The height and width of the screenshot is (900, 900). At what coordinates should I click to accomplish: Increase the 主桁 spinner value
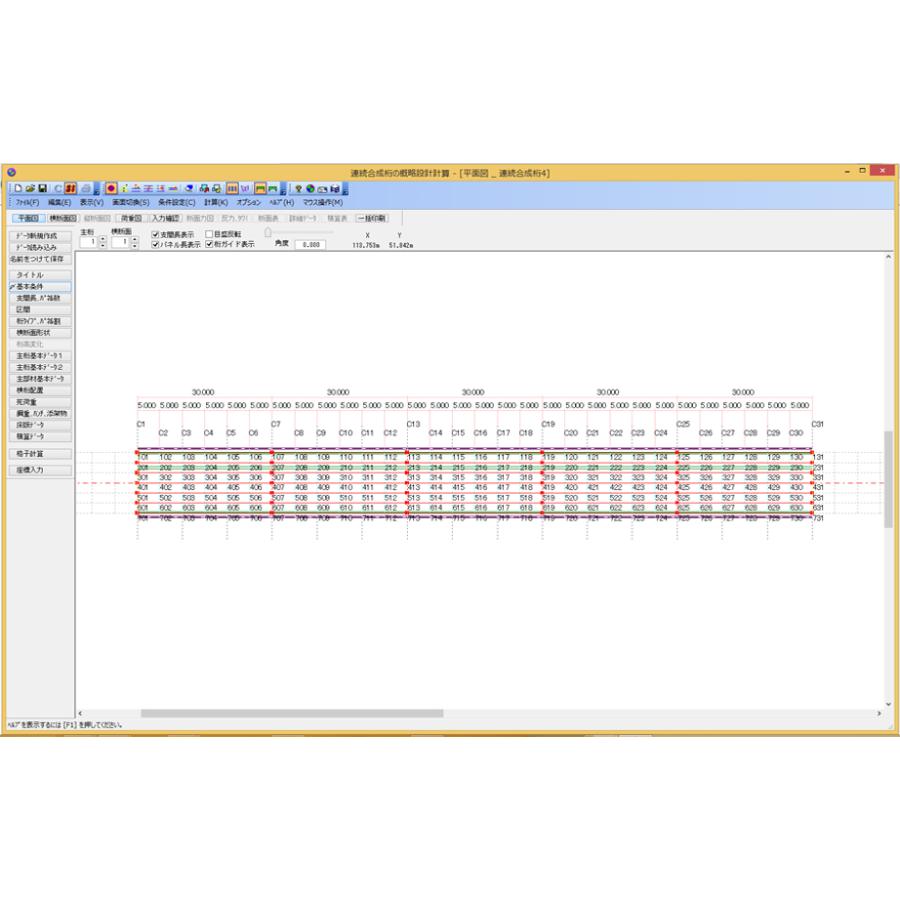coord(103,239)
